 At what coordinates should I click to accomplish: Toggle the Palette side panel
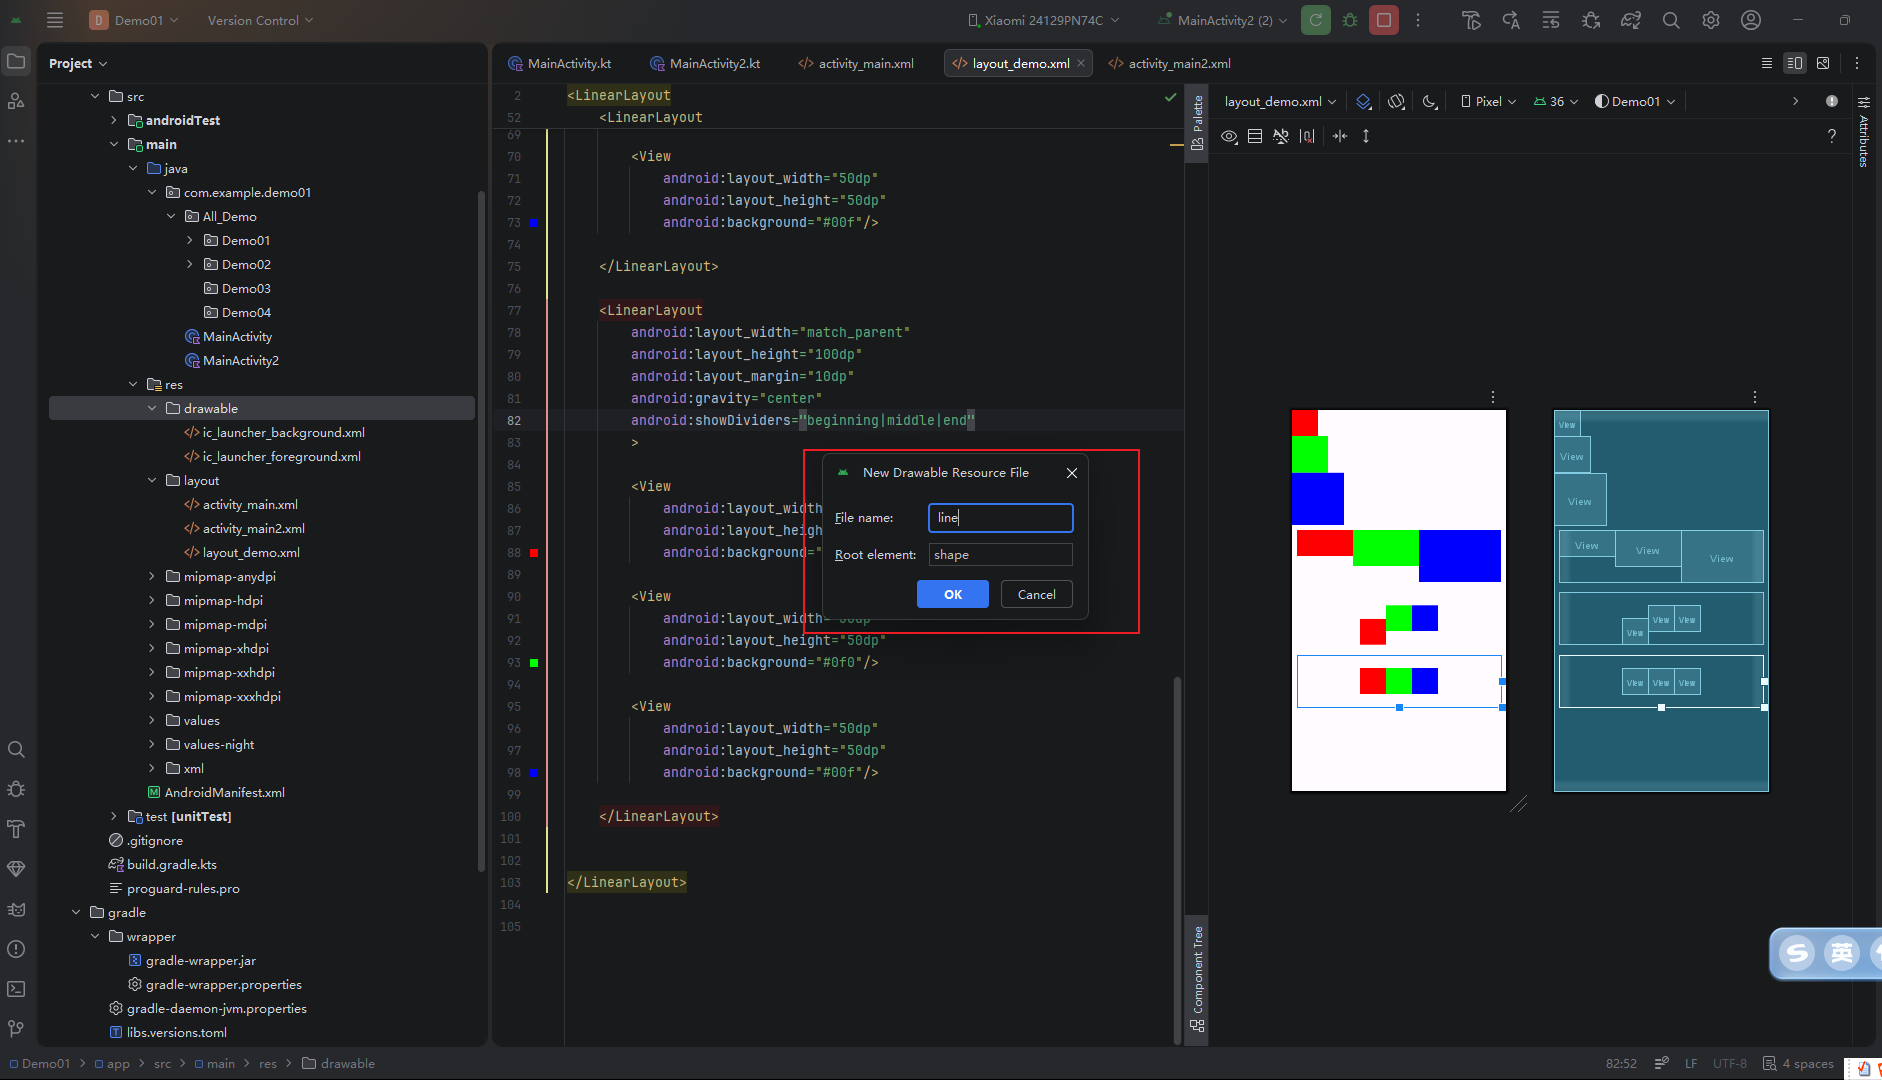[1197, 122]
